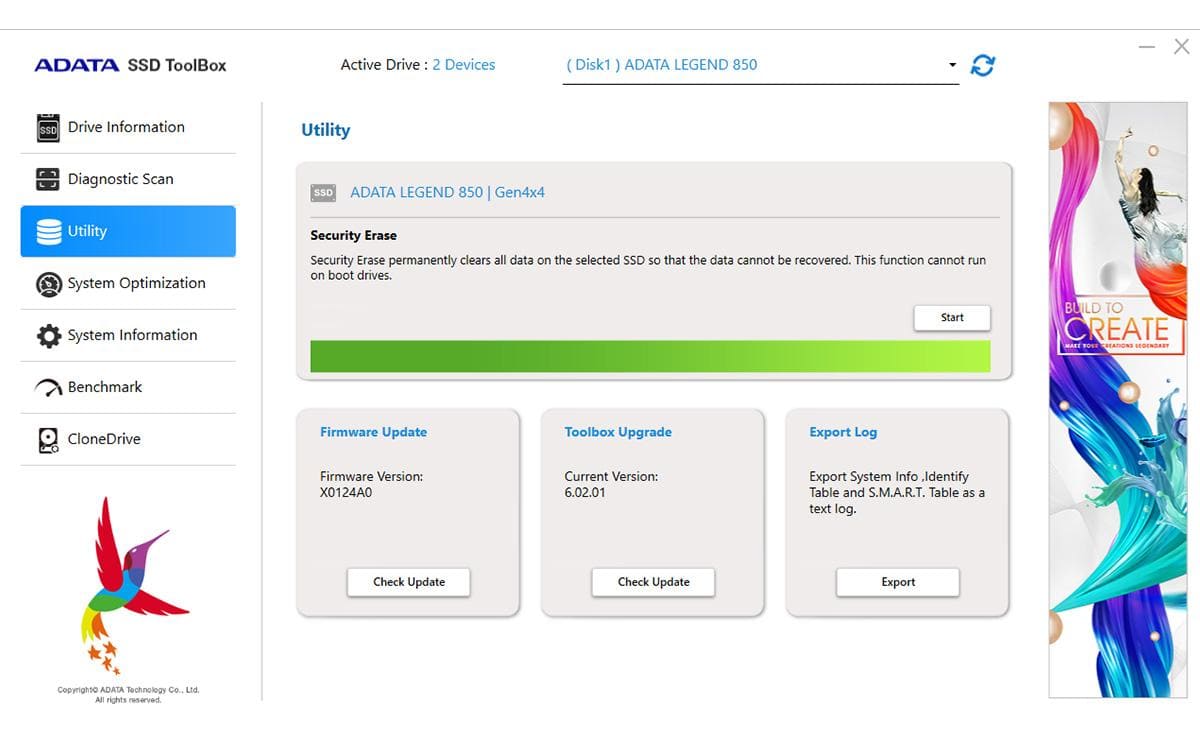Image resolution: width=1200 pixels, height=750 pixels.
Task: Start the Security Erase
Action: (951, 317)
